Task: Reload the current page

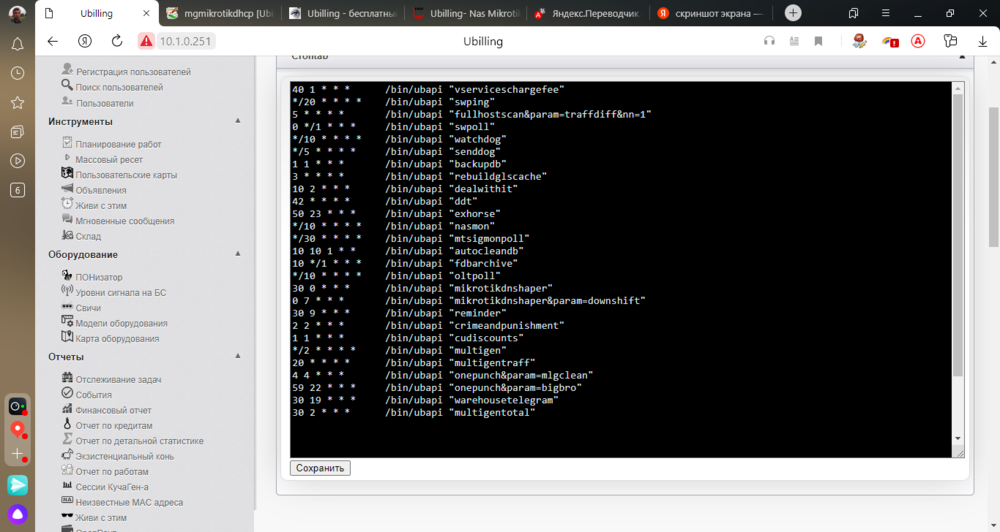Action: [117, 41]
